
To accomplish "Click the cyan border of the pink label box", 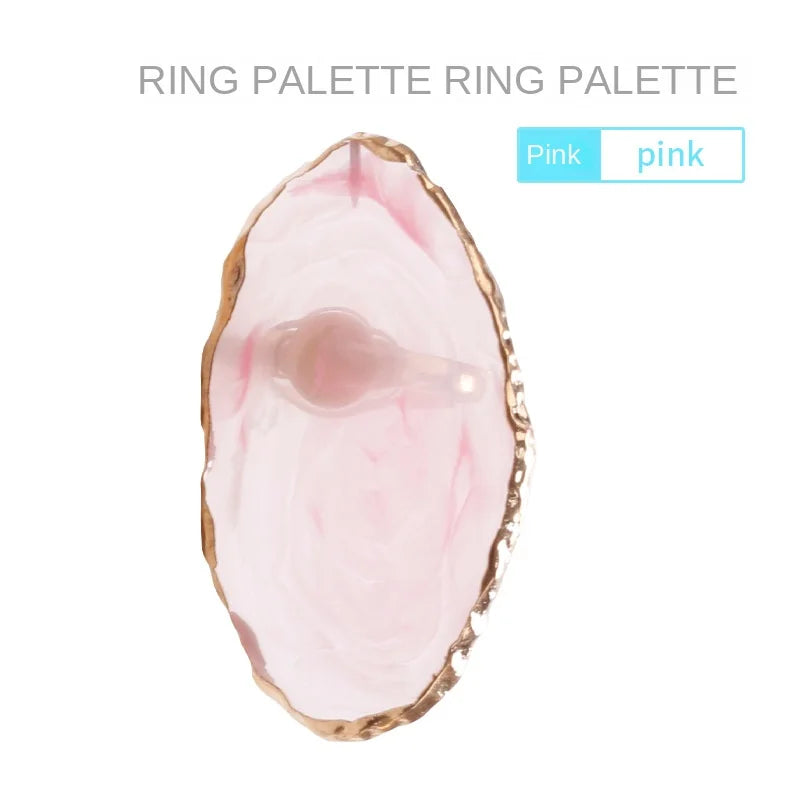I will coord(631,129).
